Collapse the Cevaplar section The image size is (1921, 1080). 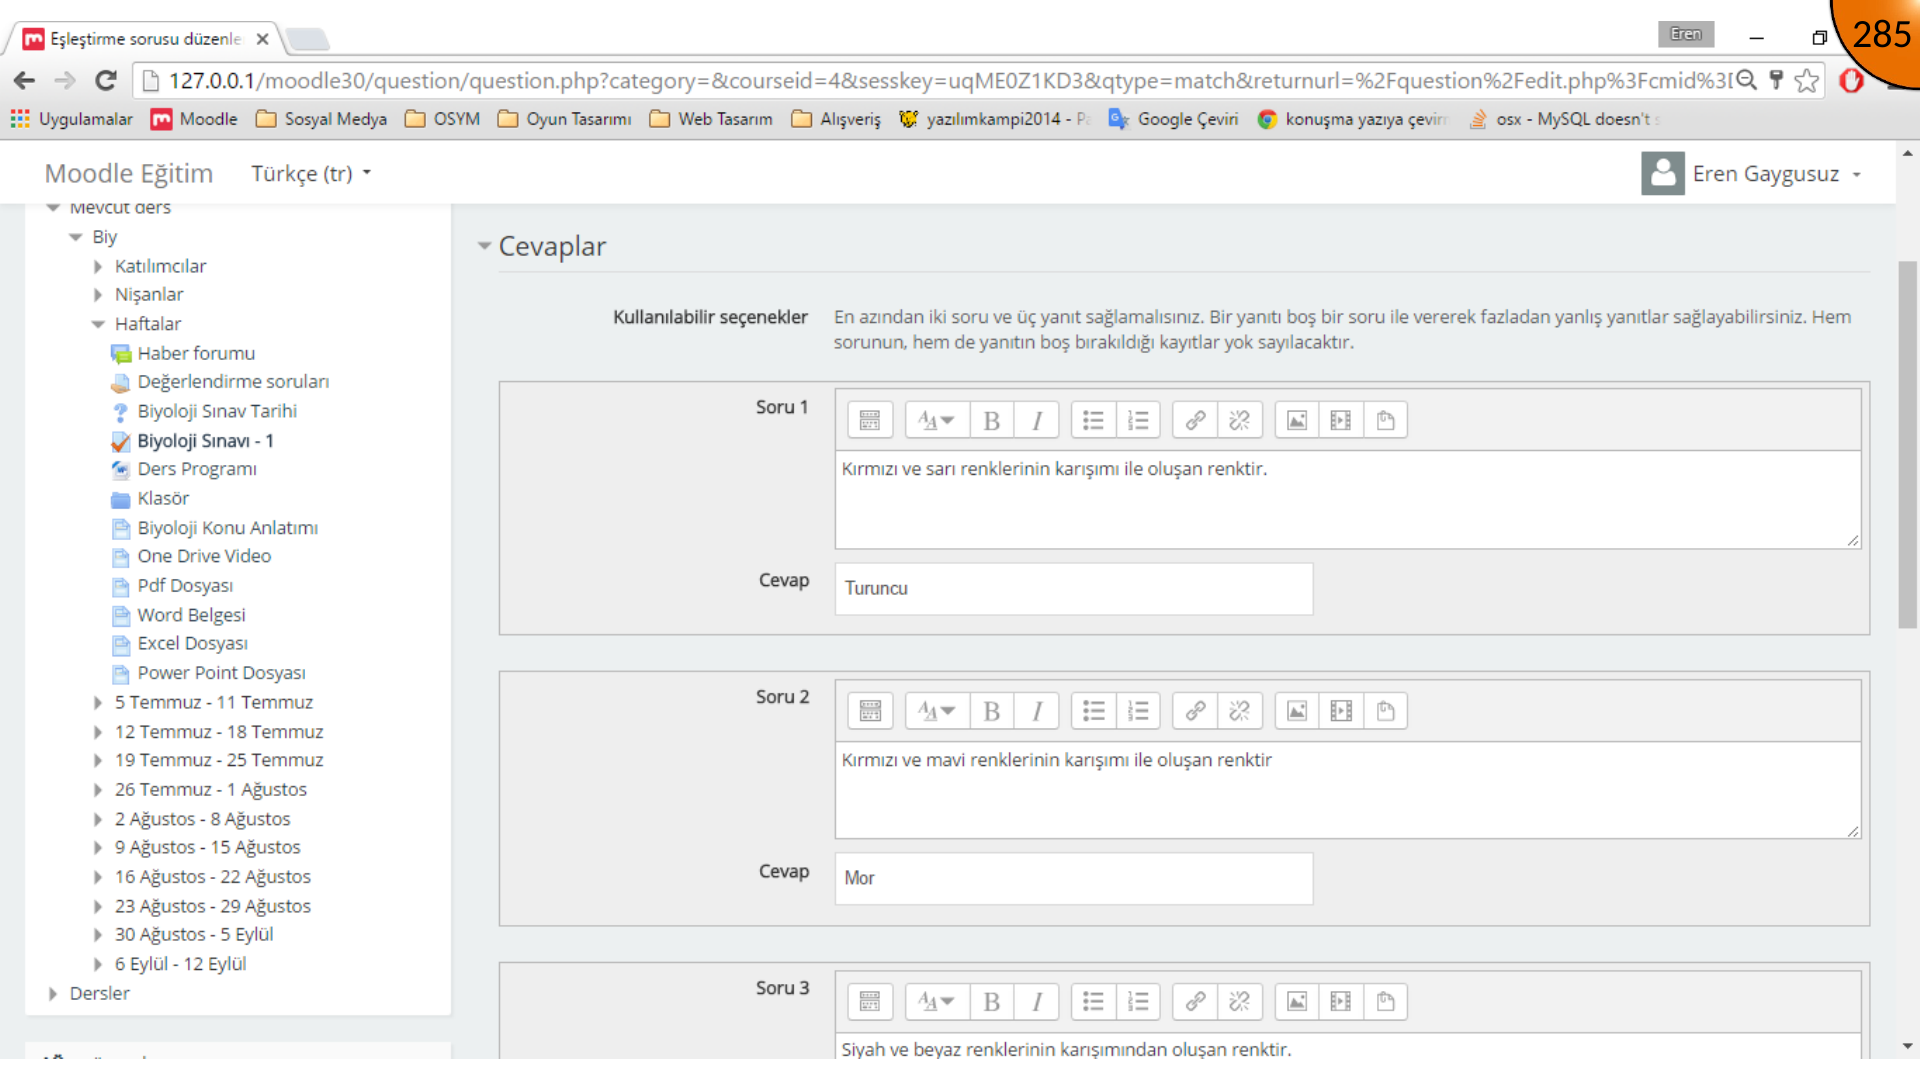coord(484,246)
